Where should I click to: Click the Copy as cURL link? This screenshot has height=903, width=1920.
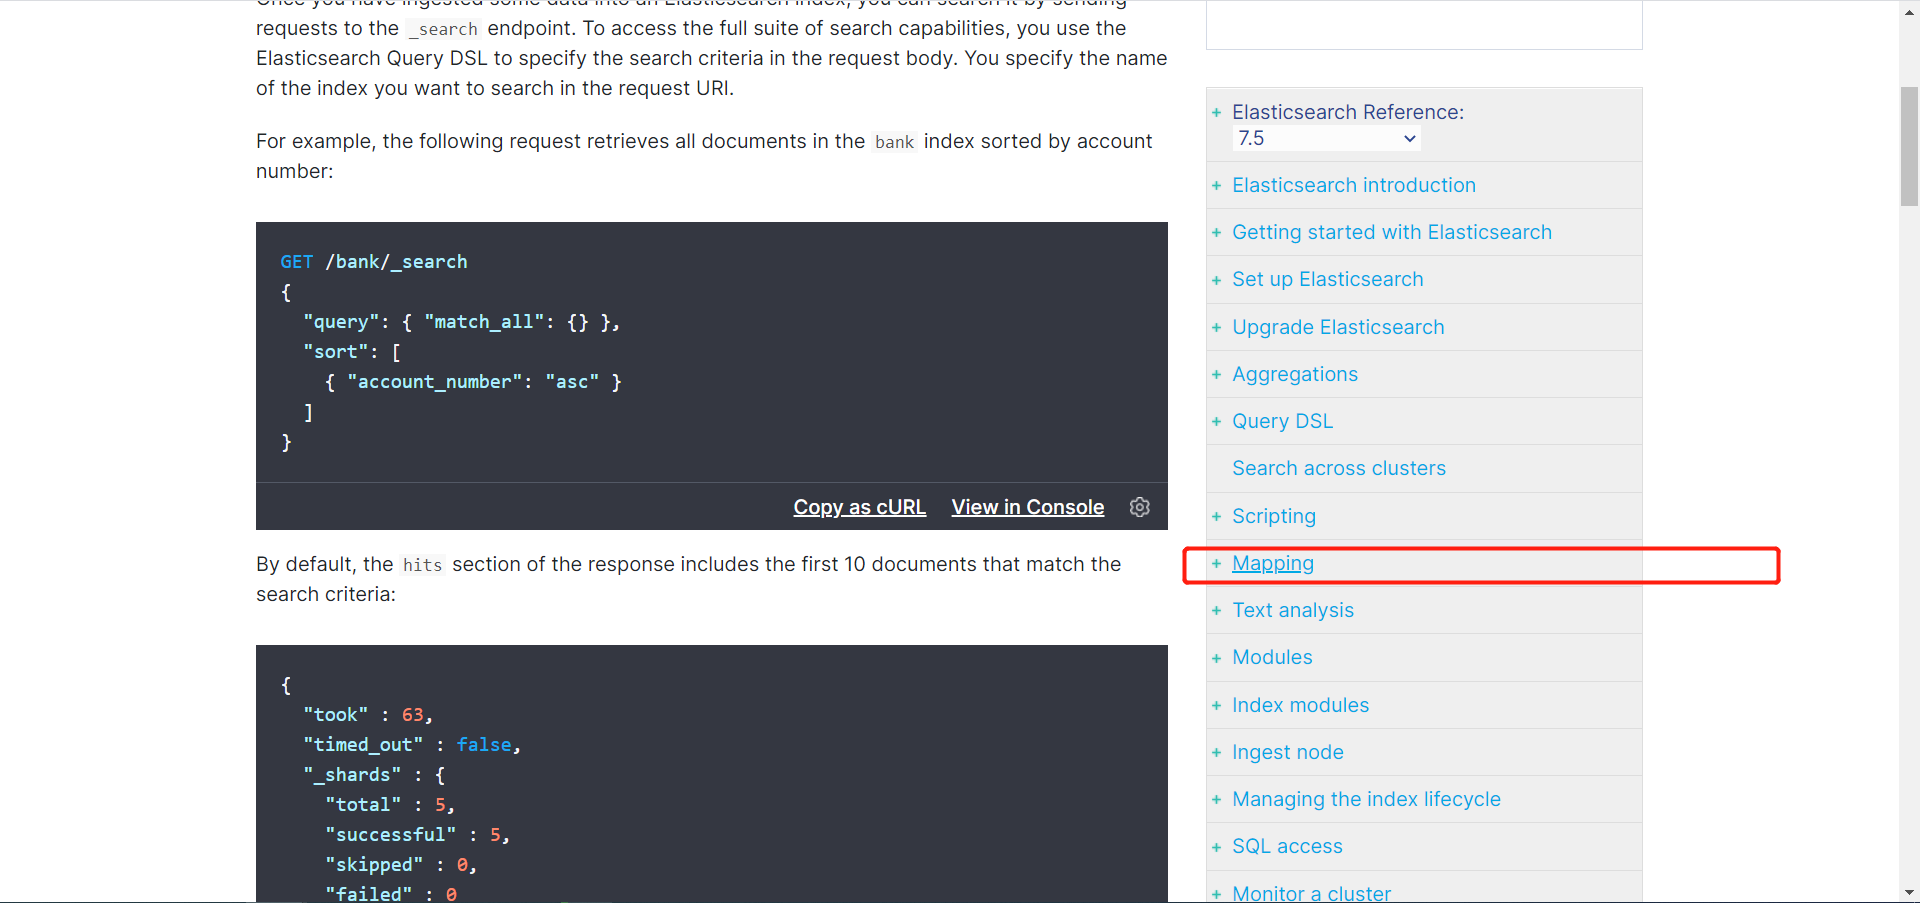[x=860, y=507]
